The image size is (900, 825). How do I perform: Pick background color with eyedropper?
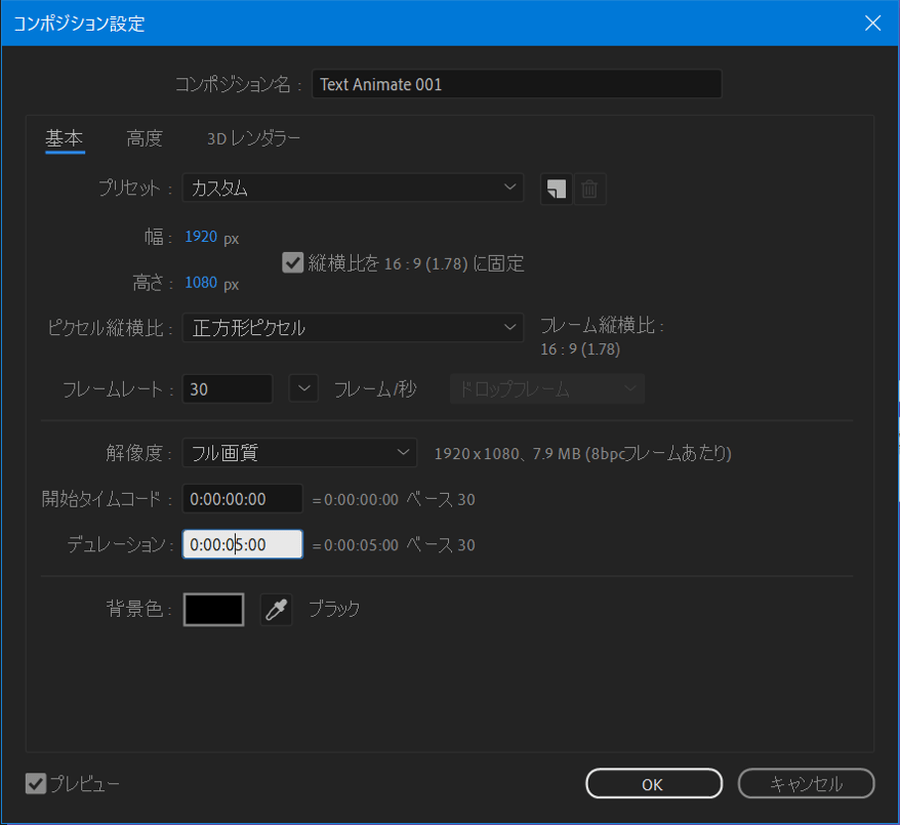tap(276, 609)
